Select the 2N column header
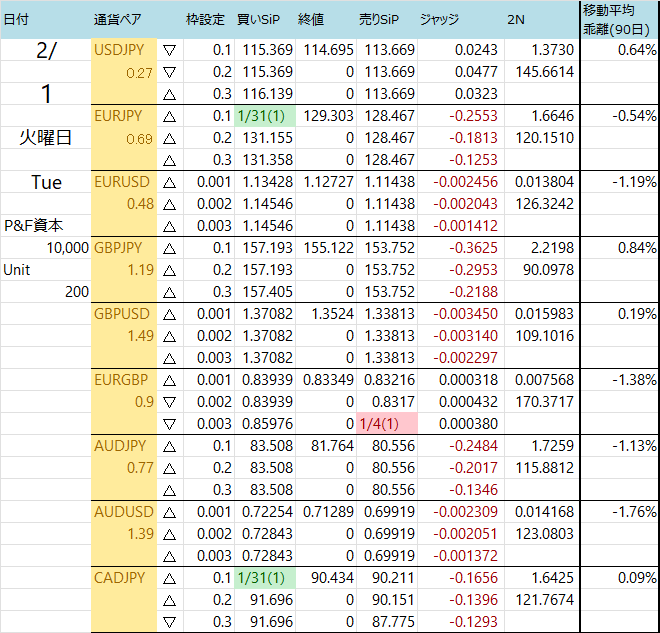Image resolution: width=660 pixels, height=633 pixels. [x=516, y=19]
